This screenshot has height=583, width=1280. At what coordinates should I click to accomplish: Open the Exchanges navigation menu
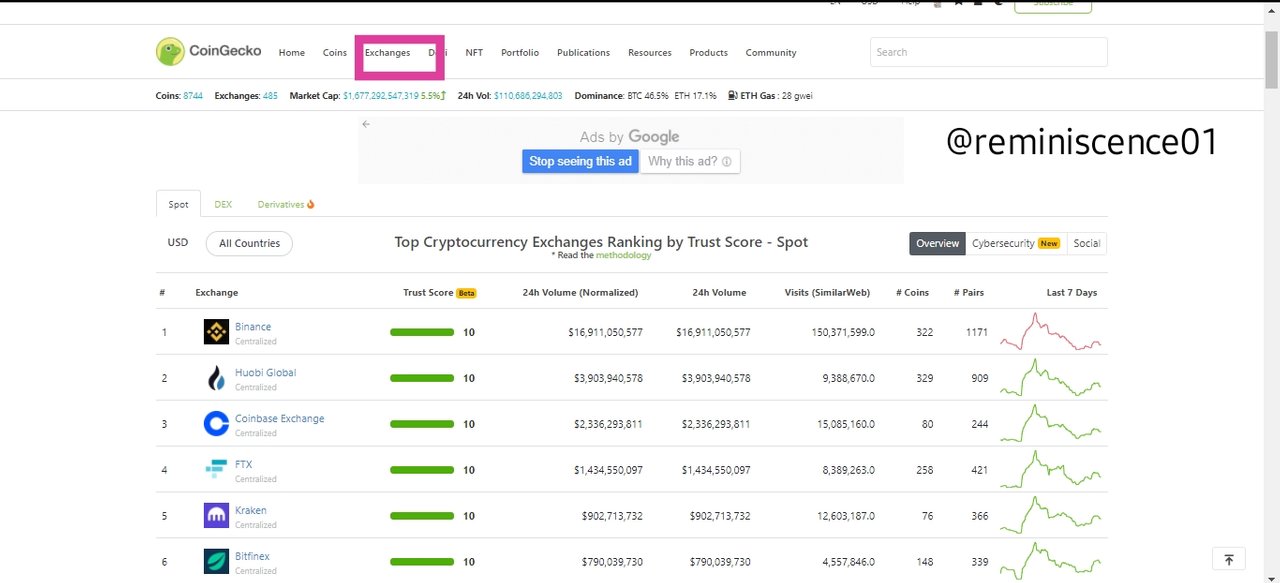point(387,53)
